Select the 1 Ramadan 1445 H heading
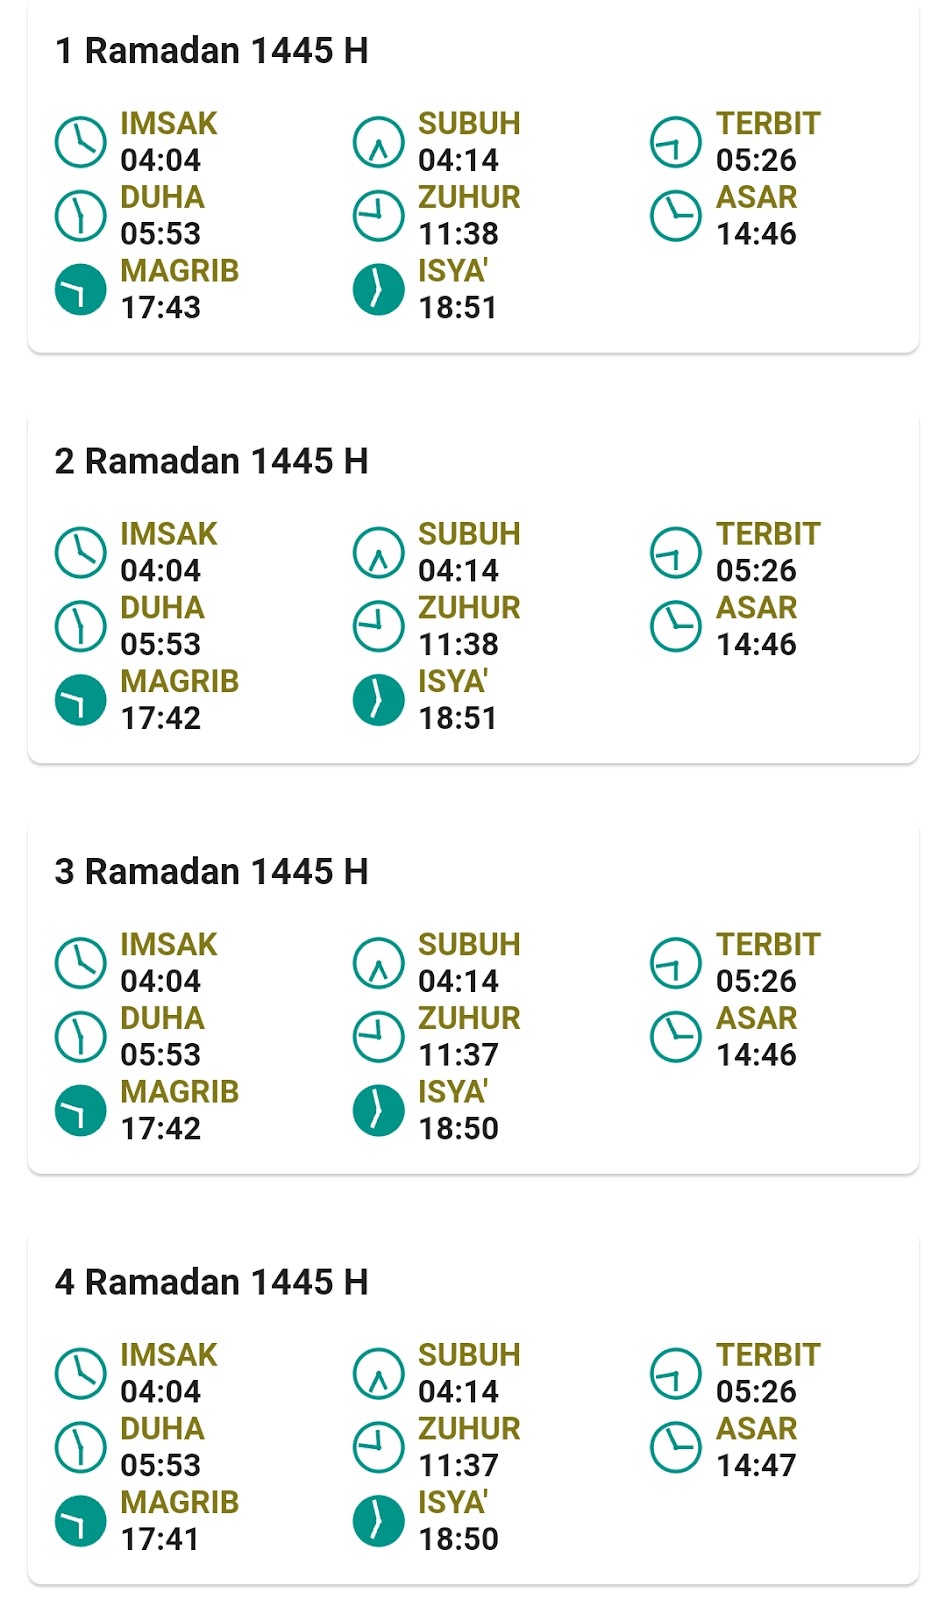This screenshot has height=1600, width=946. tap(212, 50)
